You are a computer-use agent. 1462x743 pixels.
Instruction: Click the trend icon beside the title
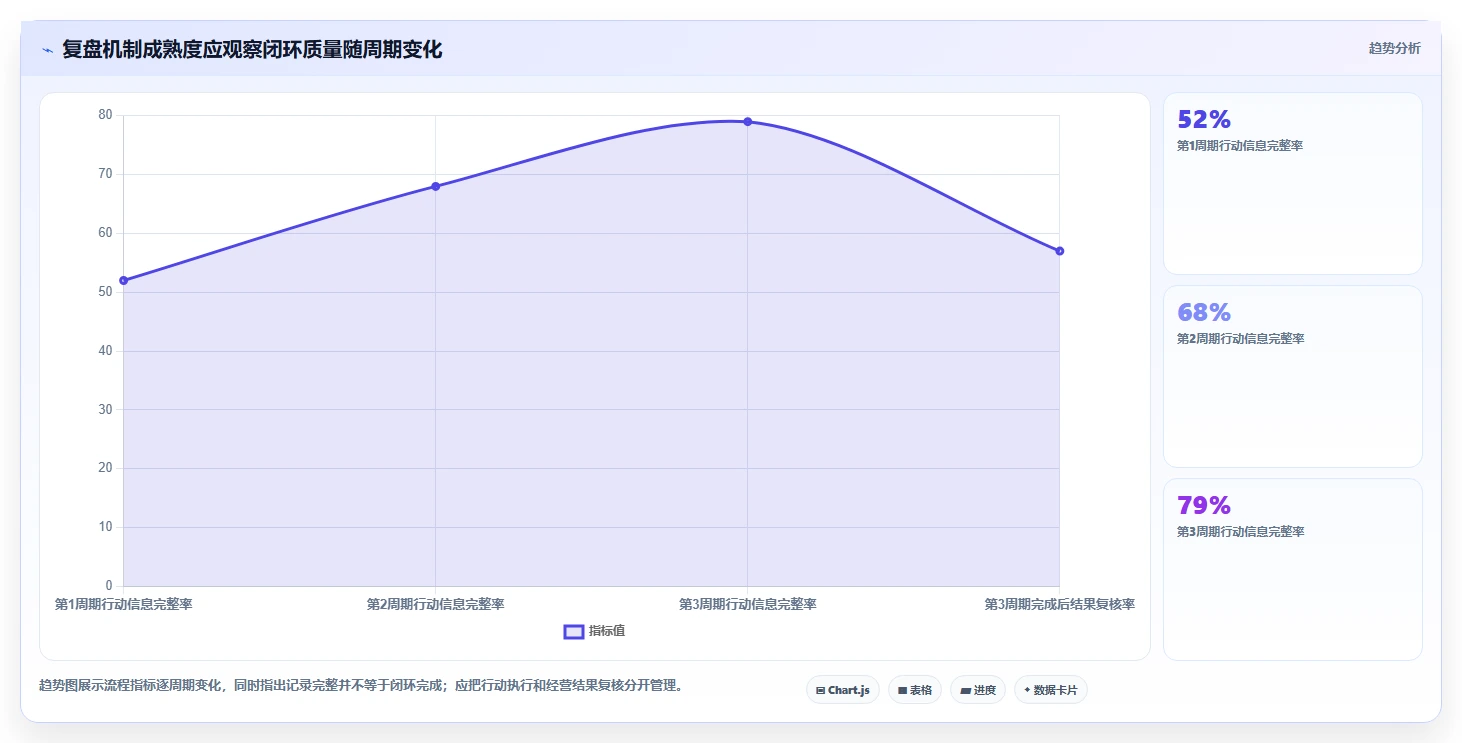coord(48,50)
